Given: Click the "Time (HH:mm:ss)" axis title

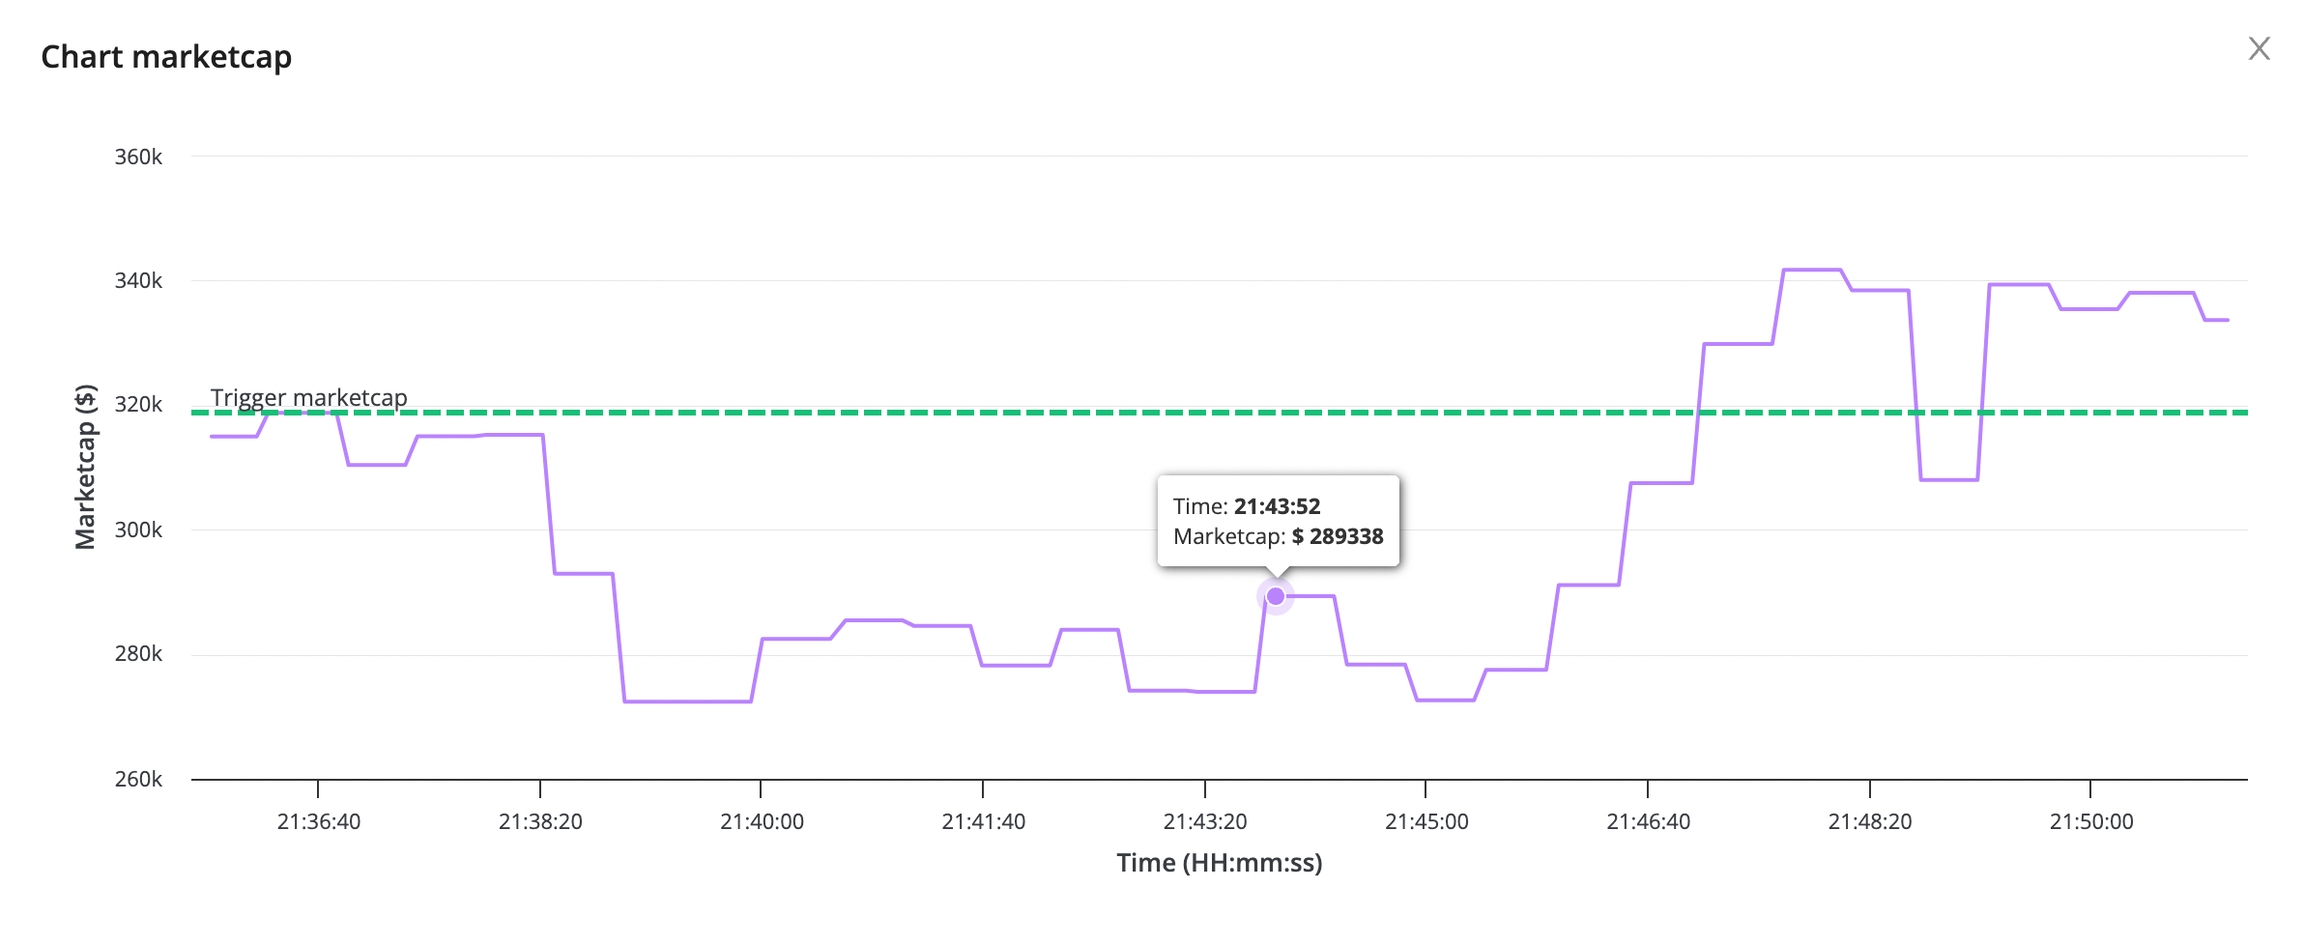Looking at the screenshot, I should (x=1219, y=863).
